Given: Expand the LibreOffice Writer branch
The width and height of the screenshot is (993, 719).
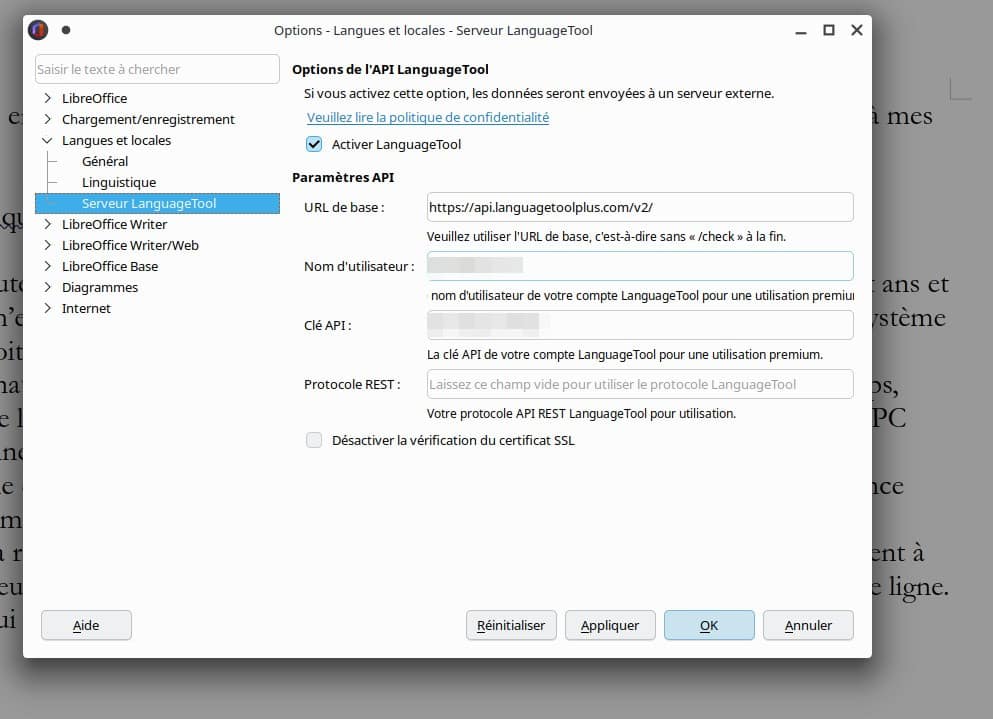Looking at the screenshot, I should [47, 224].
